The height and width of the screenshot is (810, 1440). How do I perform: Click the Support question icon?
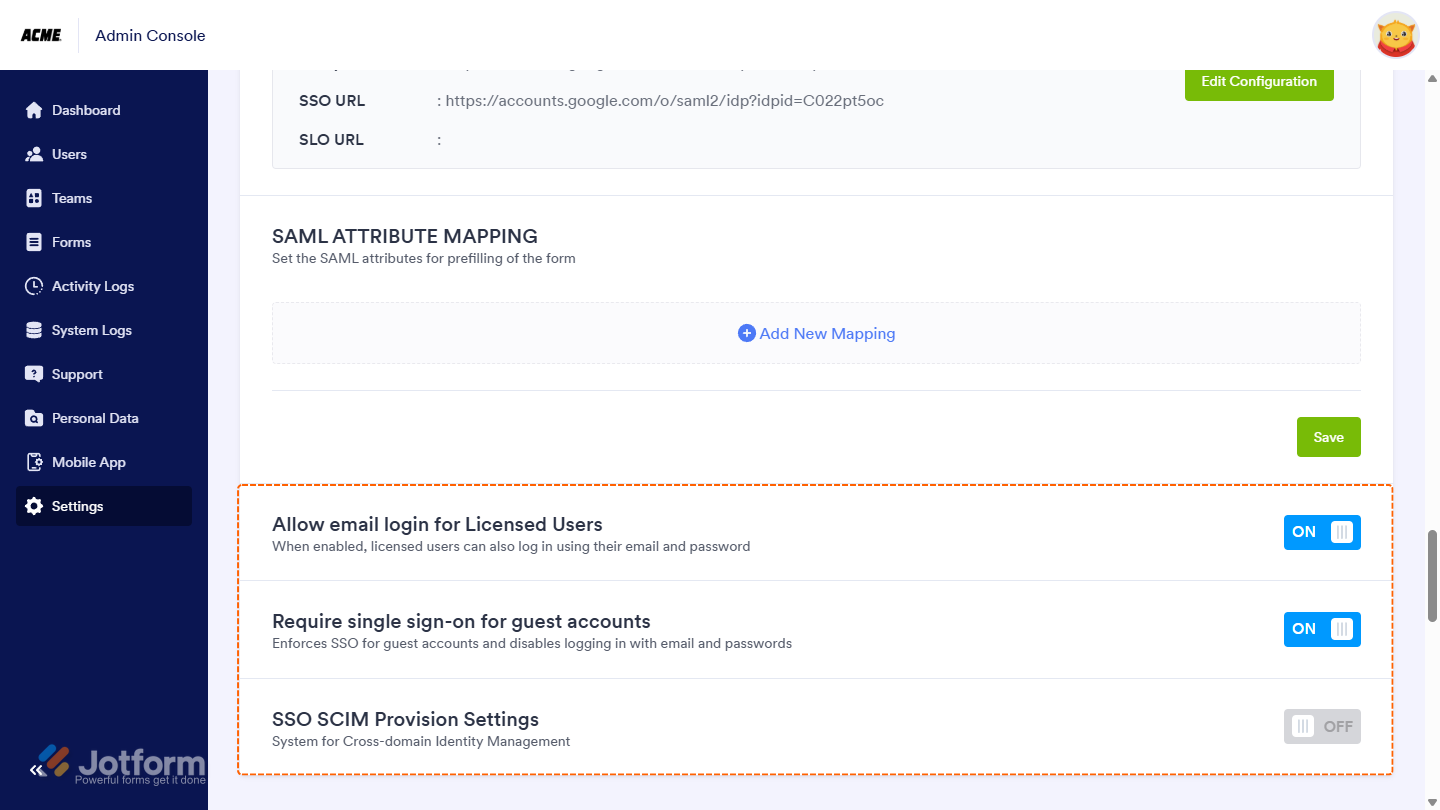(x=34, y=374)
